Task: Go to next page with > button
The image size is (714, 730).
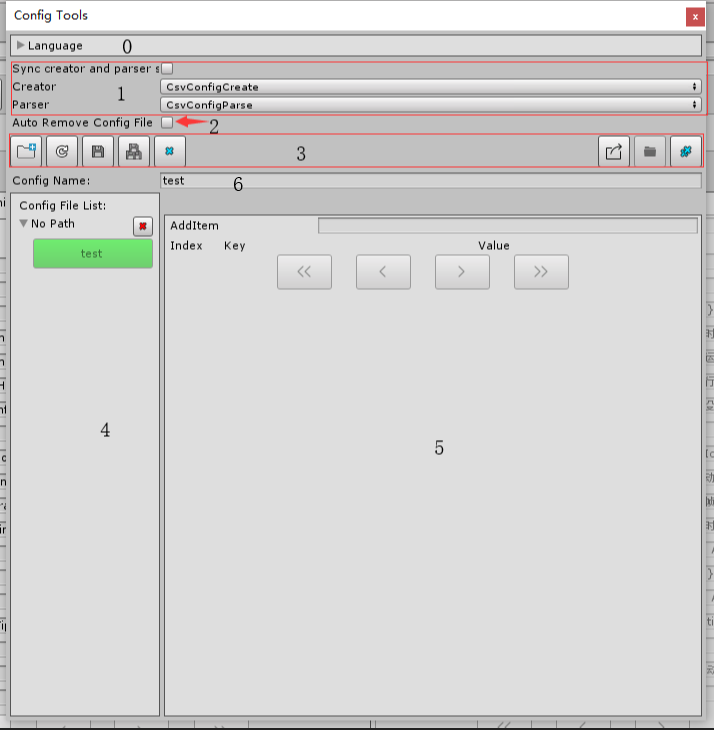Action: click(x=462, y=272)
